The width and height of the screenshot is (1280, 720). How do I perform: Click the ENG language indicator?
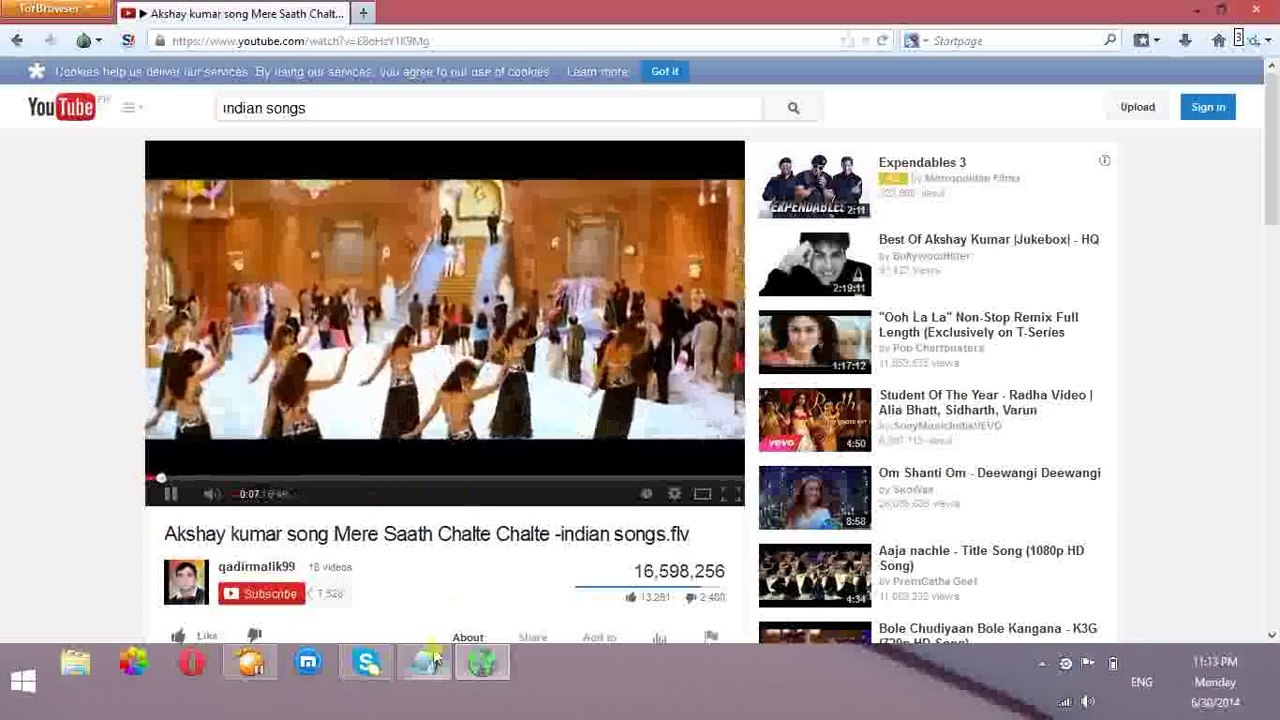coord(1142,682)
